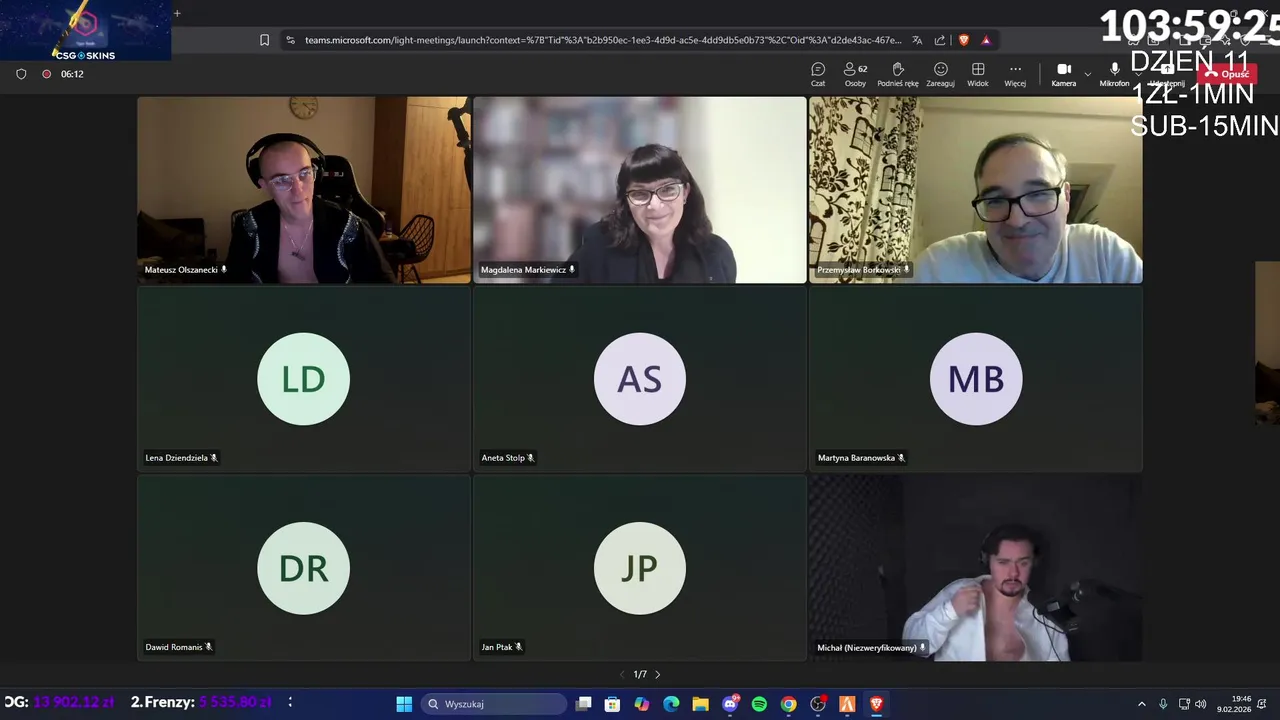
Task: Click the JP avatar of Jan Ptak
Action: (x=639, y=568)
